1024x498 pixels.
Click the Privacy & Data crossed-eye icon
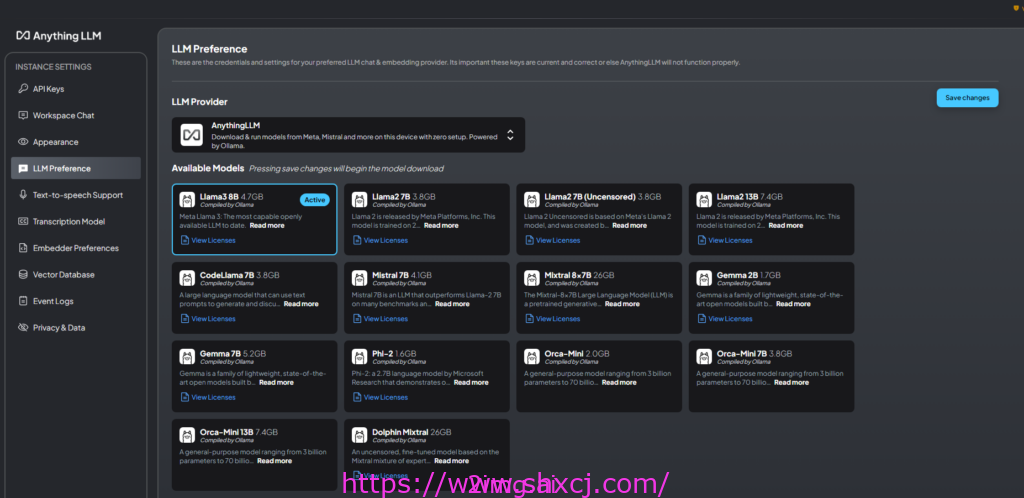[x=23, y=328]
